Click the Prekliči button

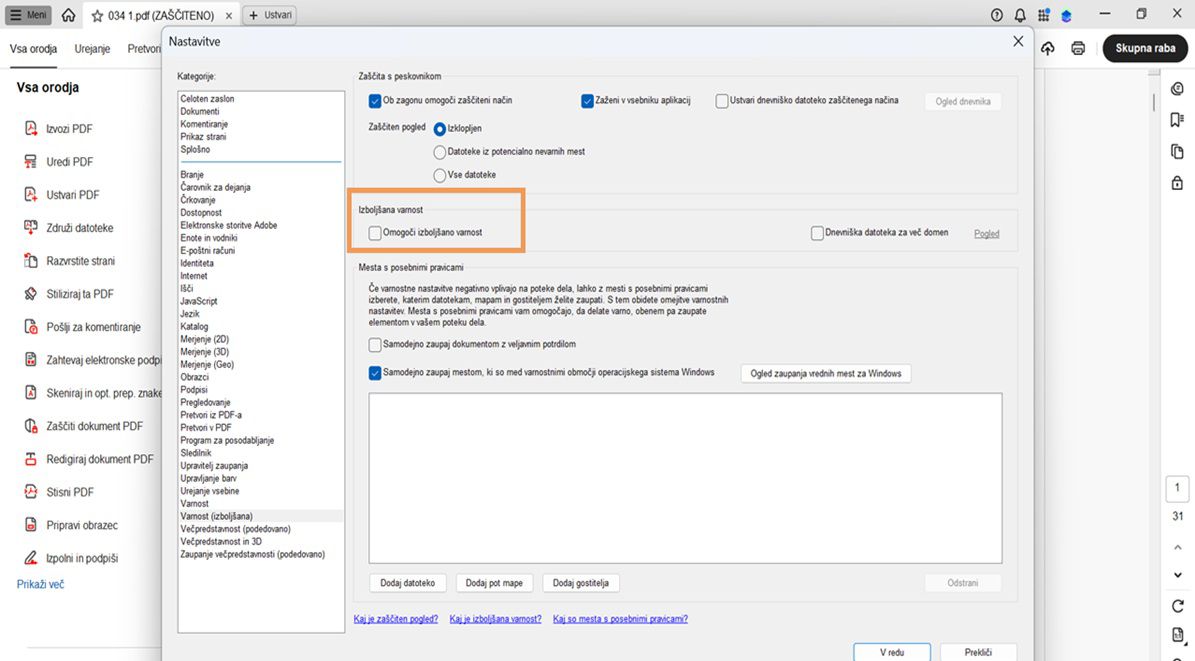point(978,653)
